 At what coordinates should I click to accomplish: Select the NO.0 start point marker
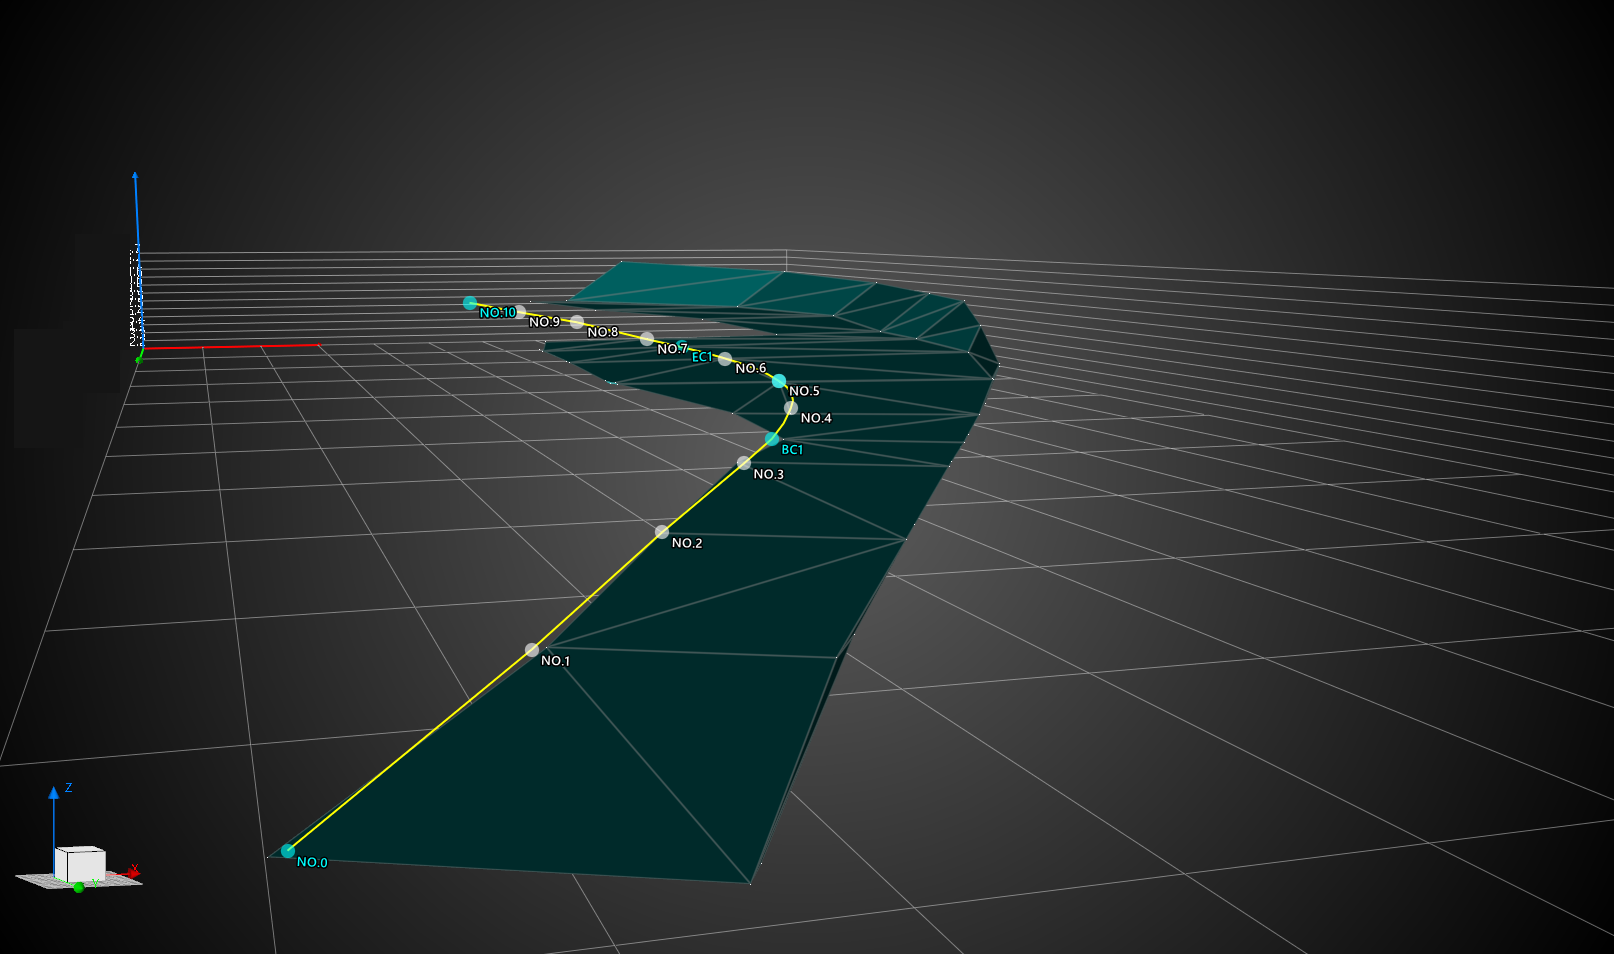(x=288, y=851)
